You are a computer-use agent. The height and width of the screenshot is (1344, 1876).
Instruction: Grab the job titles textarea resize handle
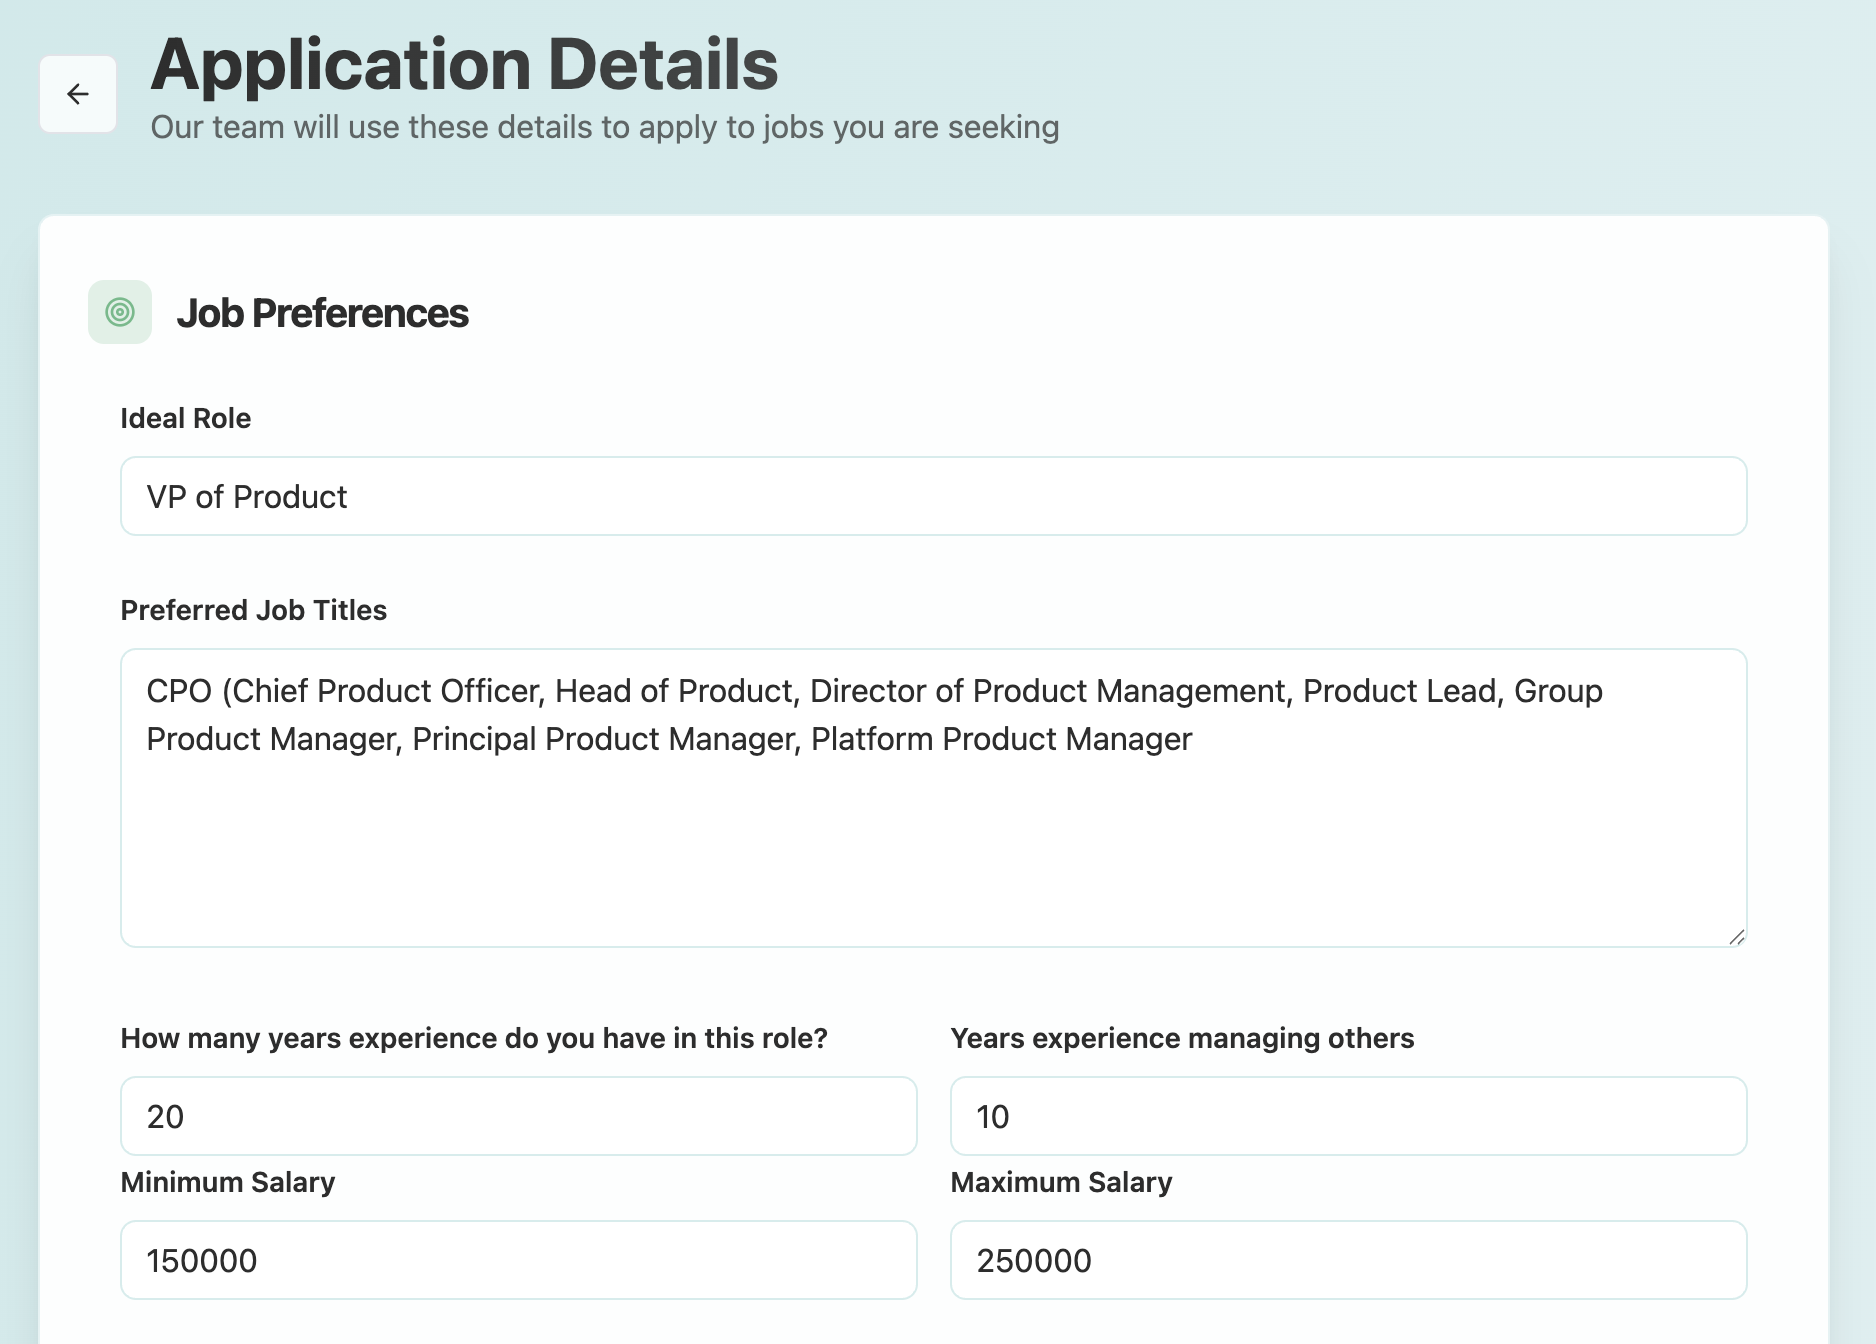point(1736,937)
